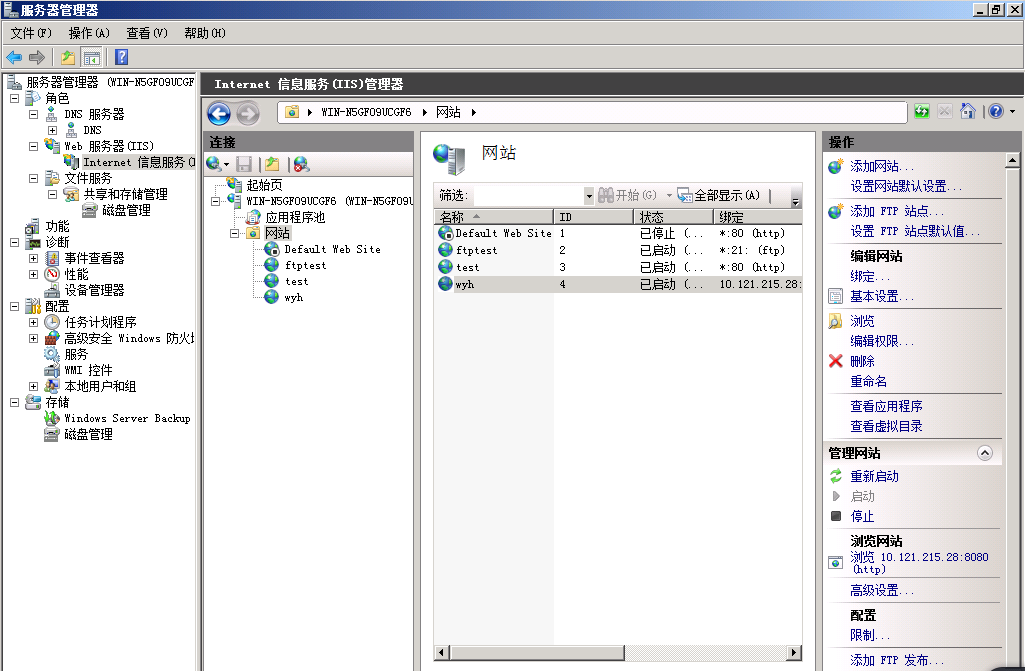Collapse the DNS 服务器 node

pyautogui.click(x=33, y=114)
